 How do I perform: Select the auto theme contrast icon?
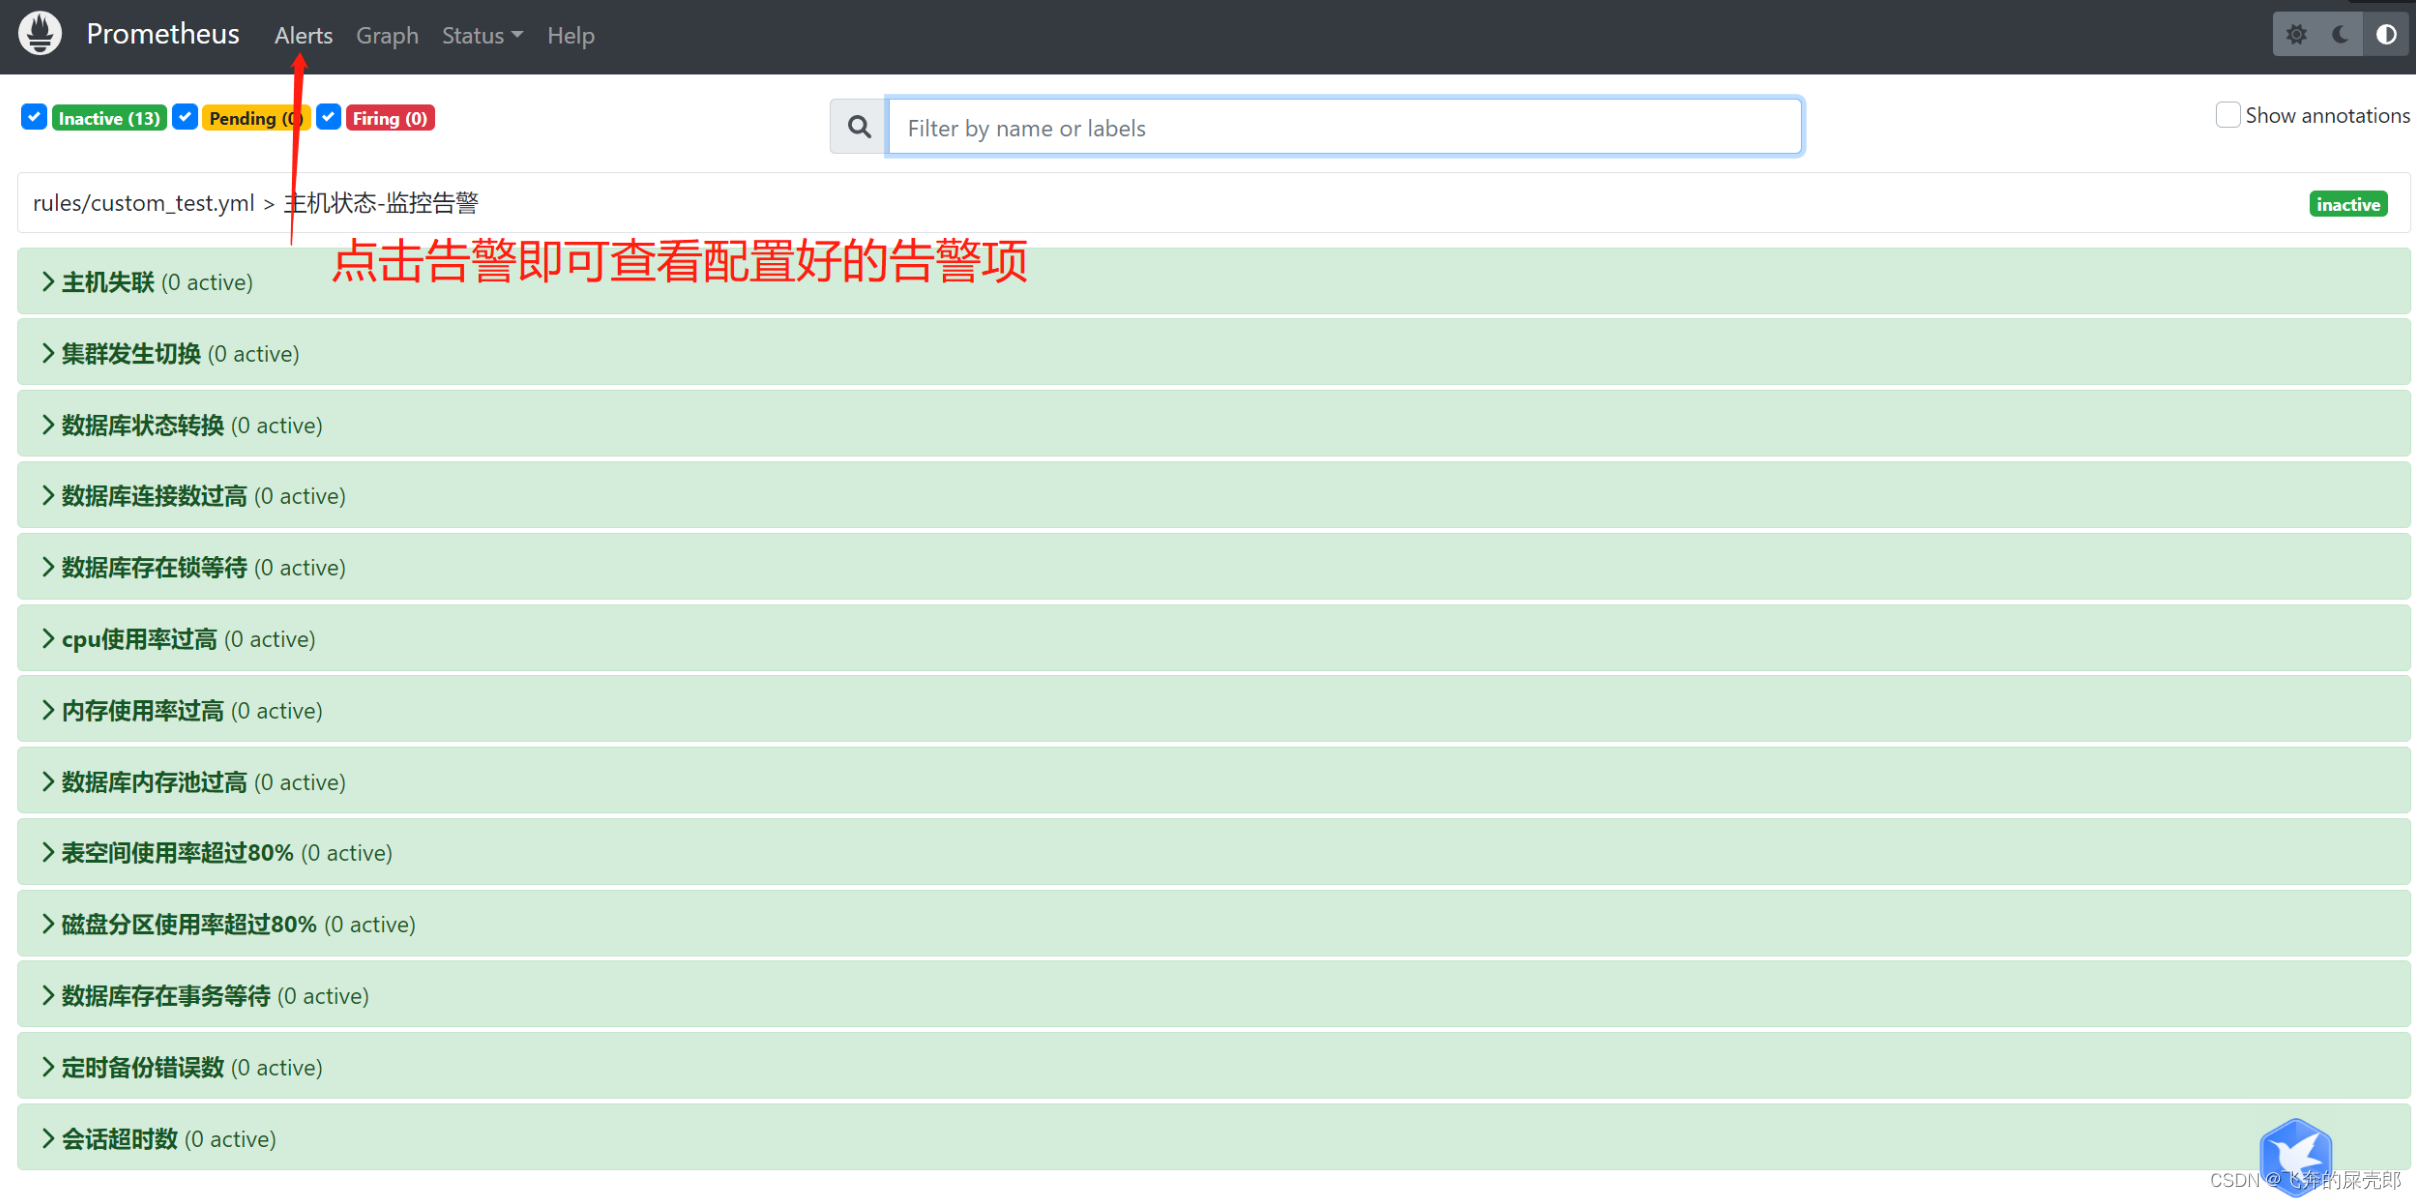[x=2387, y=33]
